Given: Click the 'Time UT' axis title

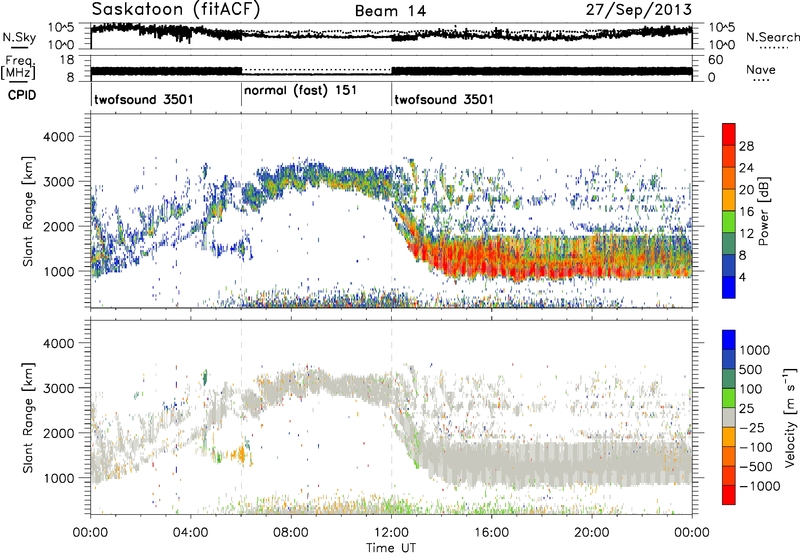Looking at the screenshot, I should (x=391, y=548).
